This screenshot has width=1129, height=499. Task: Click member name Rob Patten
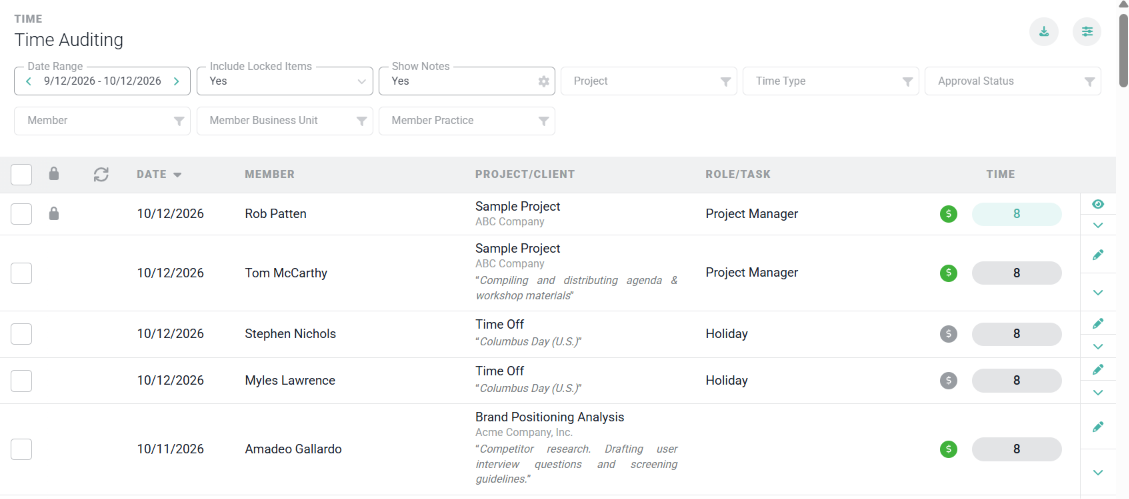click(276, 214)
